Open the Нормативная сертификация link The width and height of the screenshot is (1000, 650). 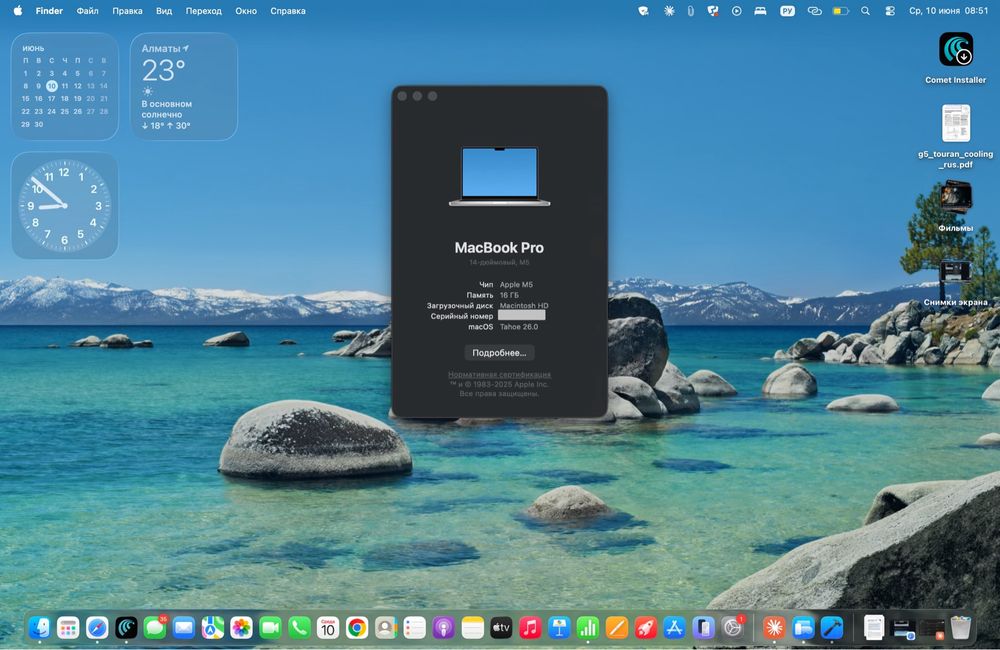pos(499,374)
